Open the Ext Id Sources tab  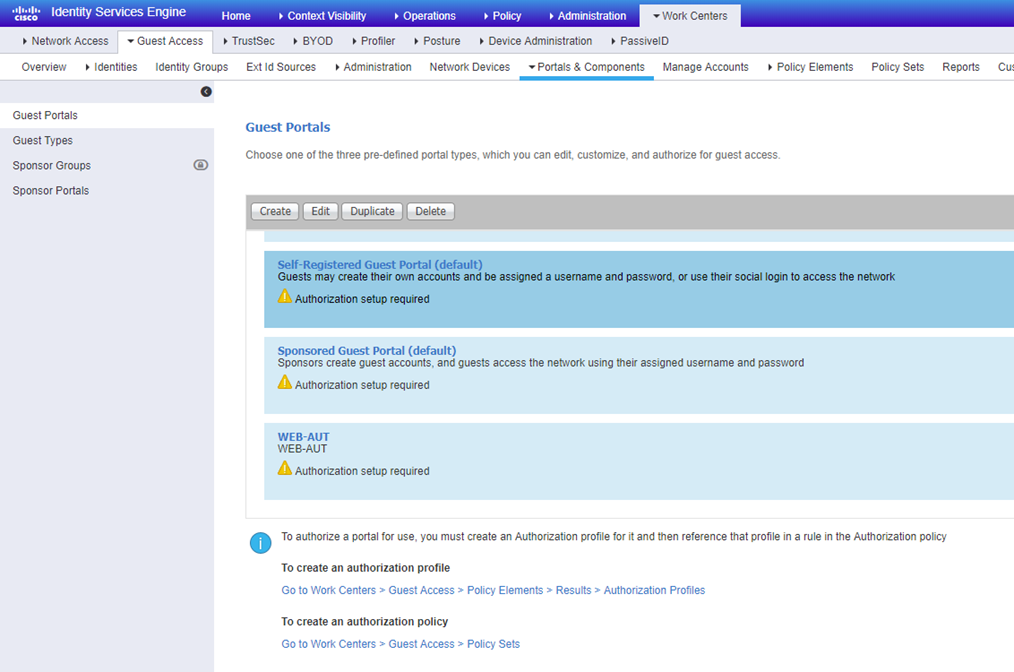coord(281,67)
